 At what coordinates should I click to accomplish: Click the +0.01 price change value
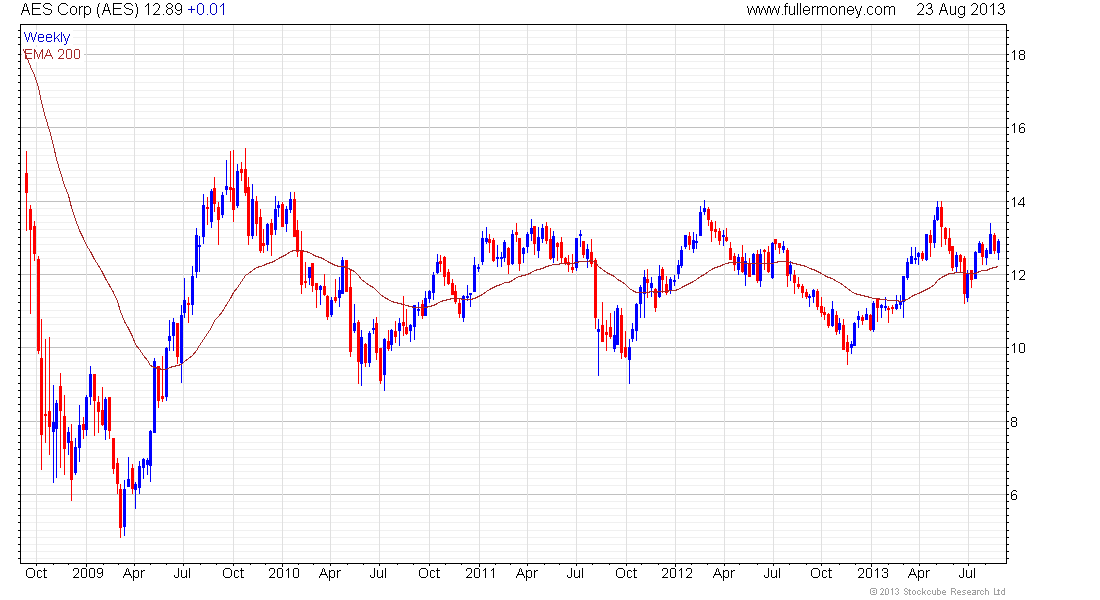point(206,10)
